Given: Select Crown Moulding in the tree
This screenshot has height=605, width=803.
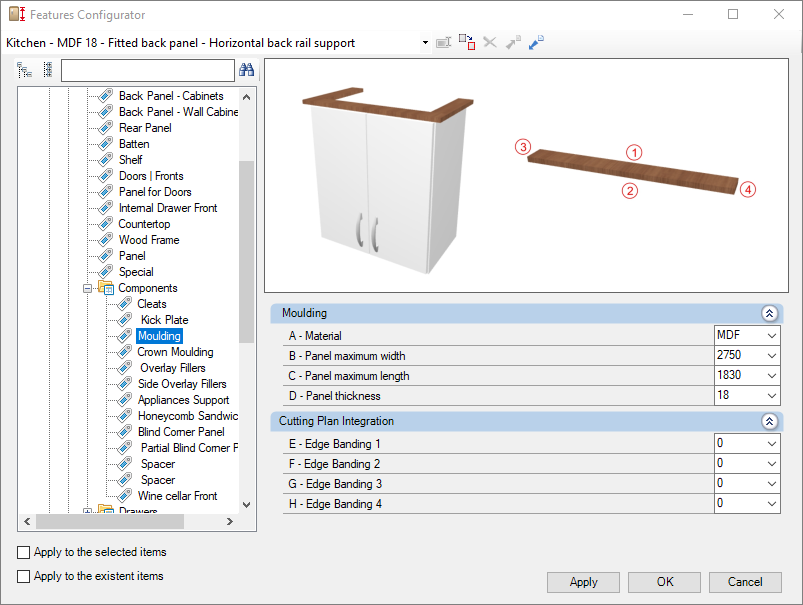Looking at the screenshot, I should point(175,352).
